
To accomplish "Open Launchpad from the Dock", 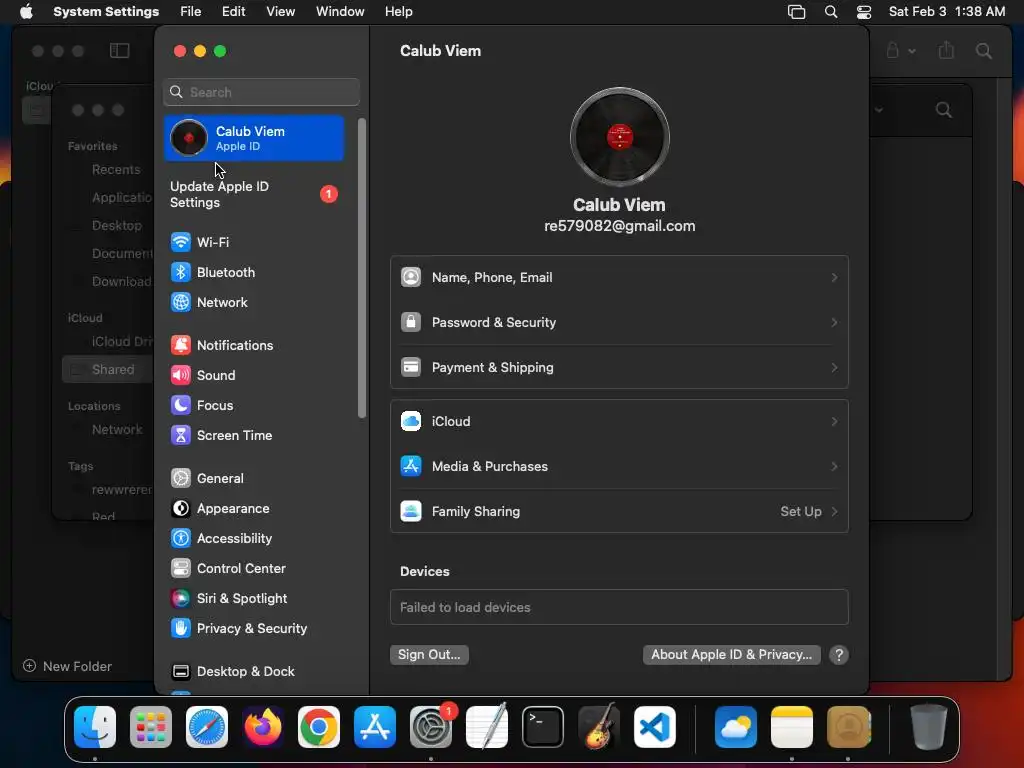I will coord(151,727).
